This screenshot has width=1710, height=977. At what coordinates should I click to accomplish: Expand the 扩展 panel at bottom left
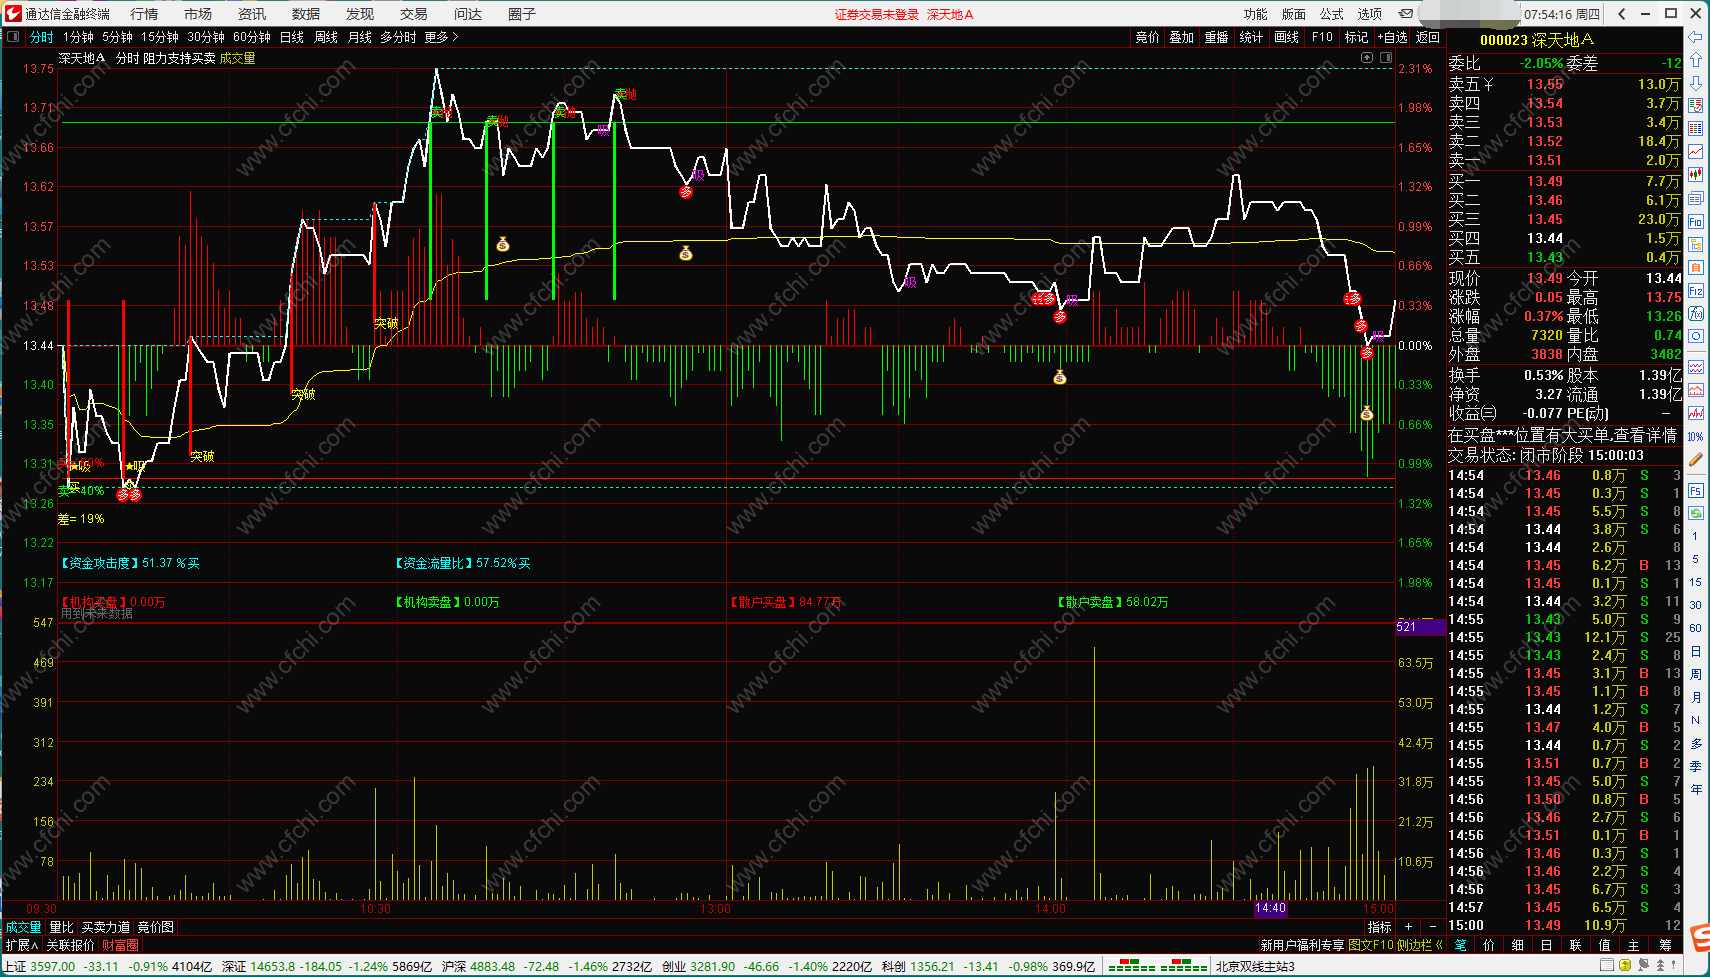[x=21, y=945]
